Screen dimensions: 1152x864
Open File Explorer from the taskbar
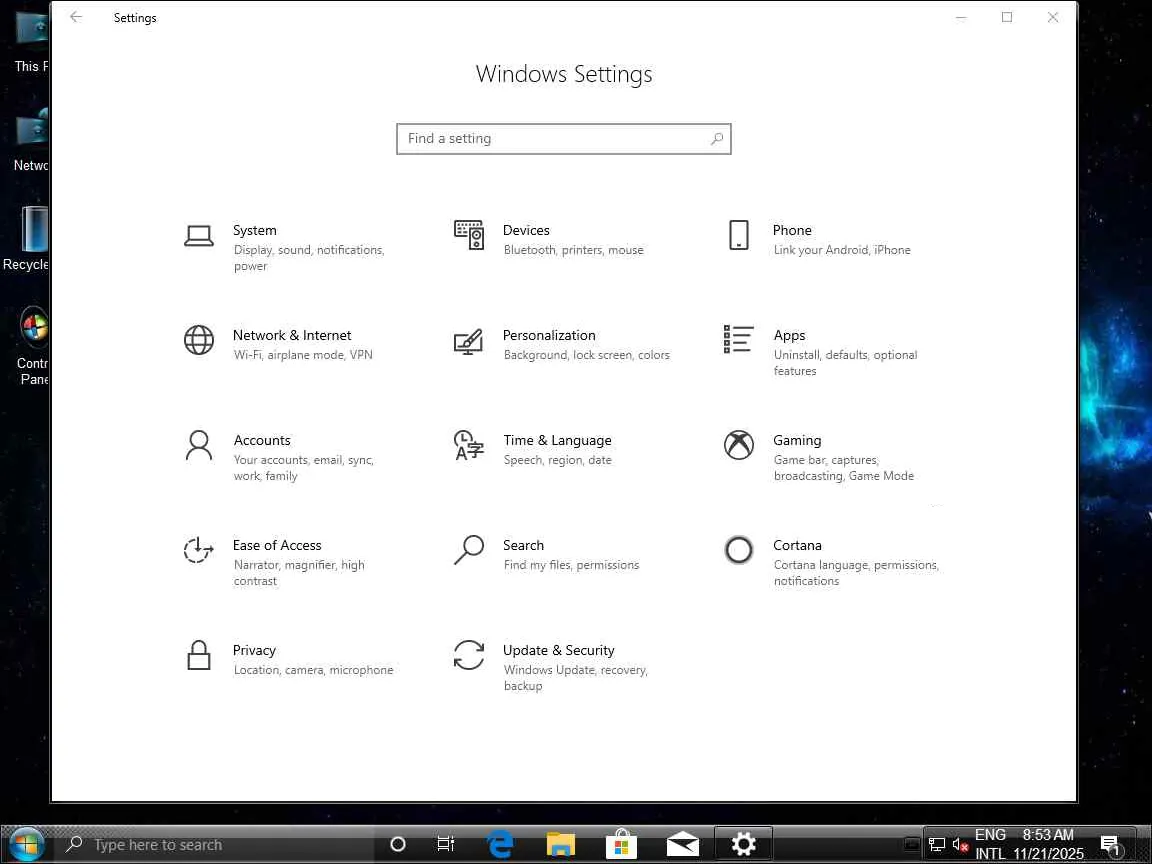[561, 845]
